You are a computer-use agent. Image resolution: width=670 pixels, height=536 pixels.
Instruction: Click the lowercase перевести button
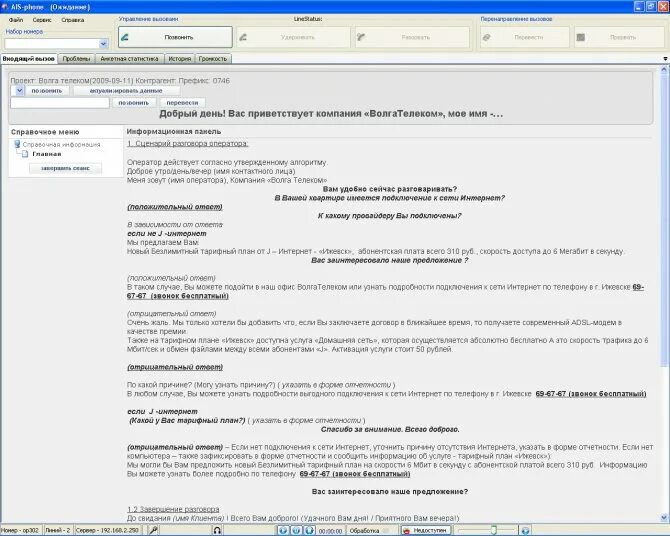(x=182, y=103)
